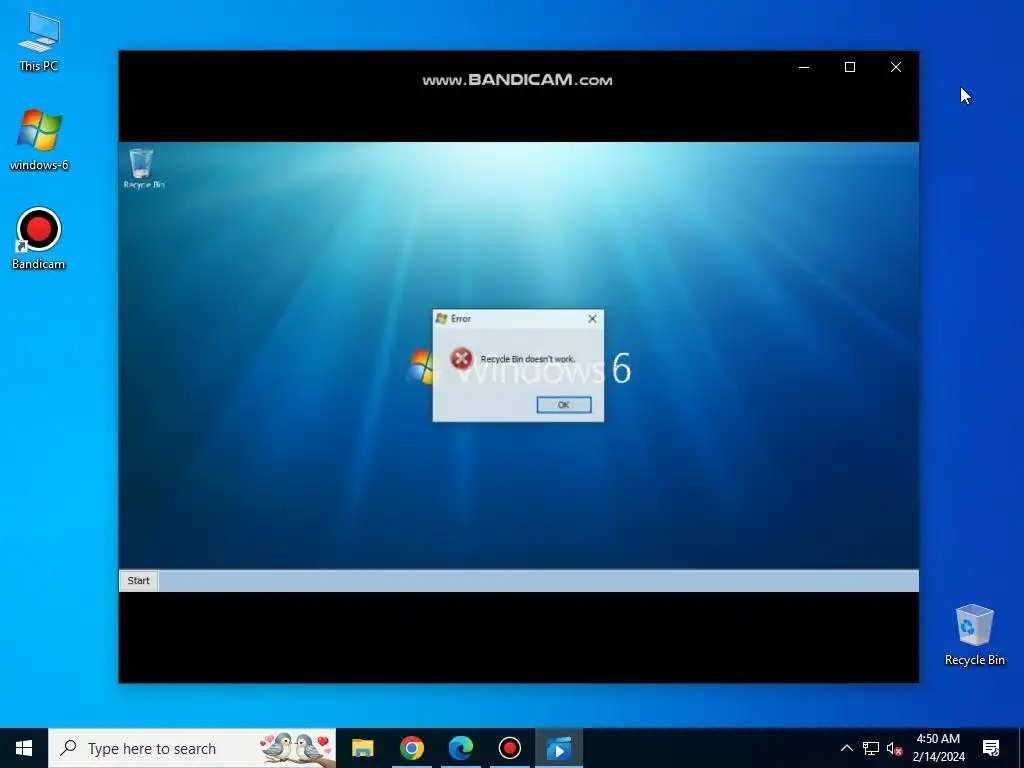Viewport: 1024px width, 768px height.
Task: Select the windows-6 desktop shortcut
Action: pyautogui.click(x=39, y=140)
